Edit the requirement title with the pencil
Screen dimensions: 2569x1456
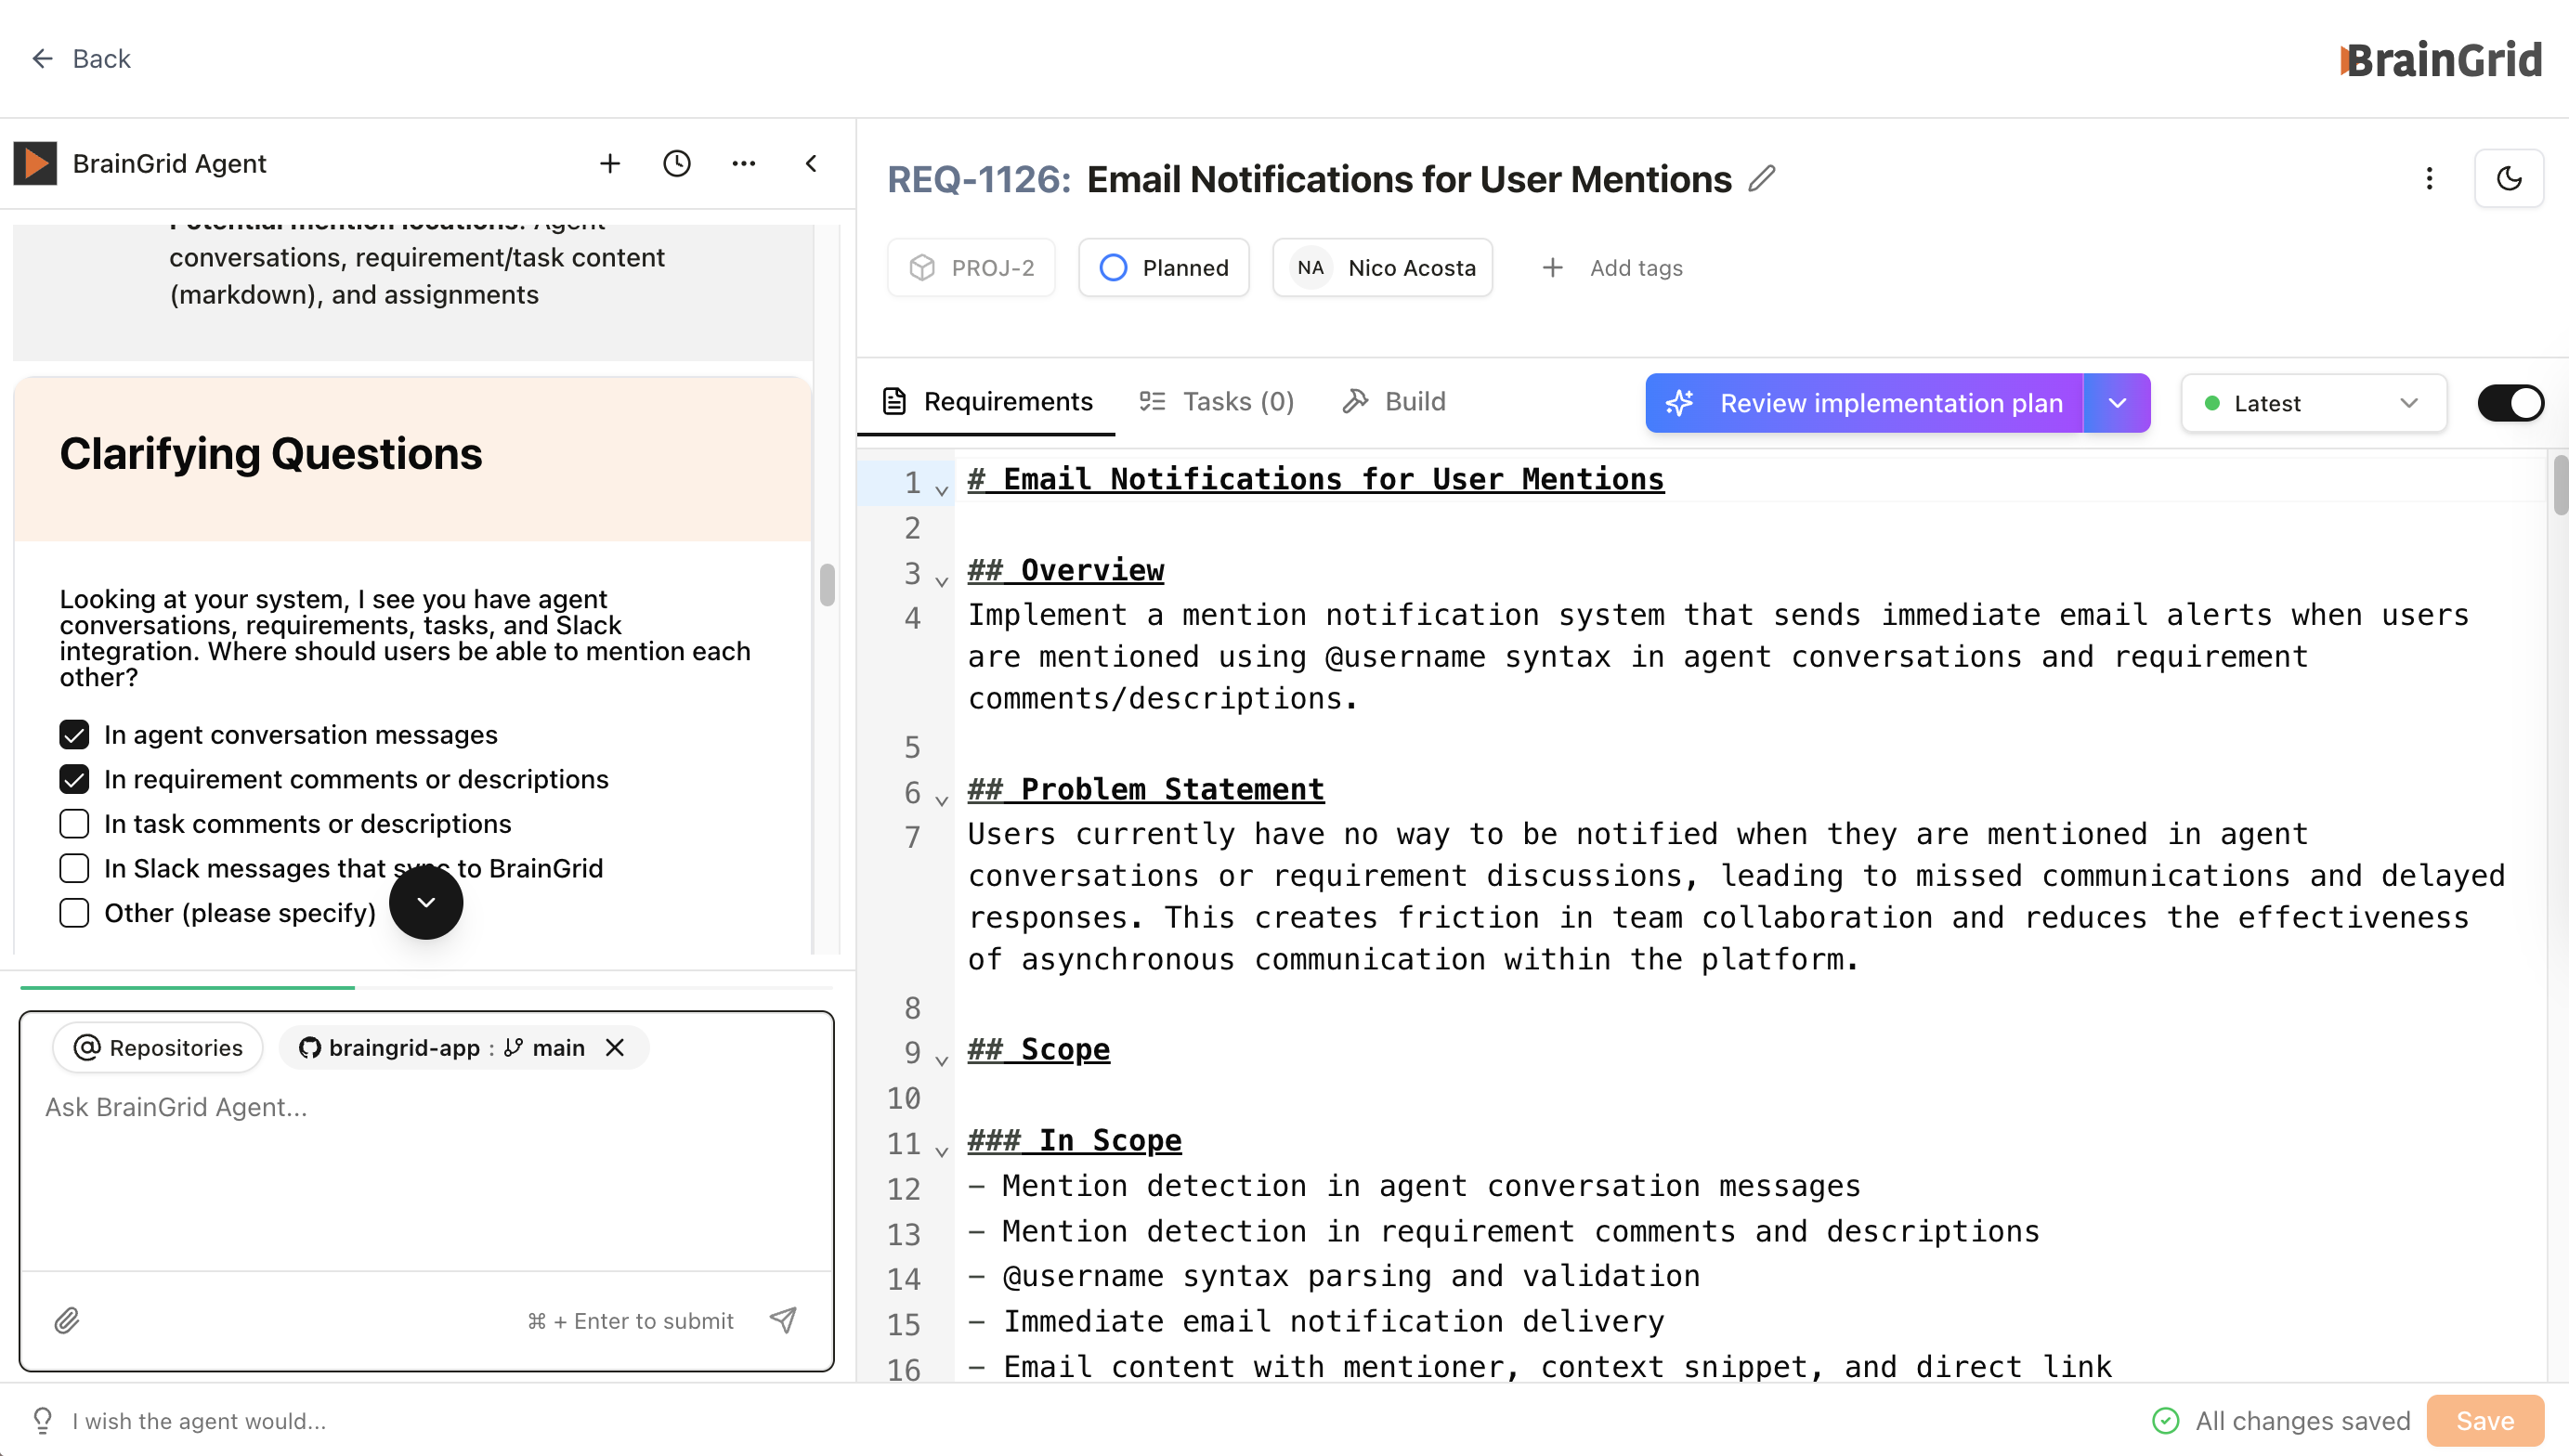click(1761, 178)
